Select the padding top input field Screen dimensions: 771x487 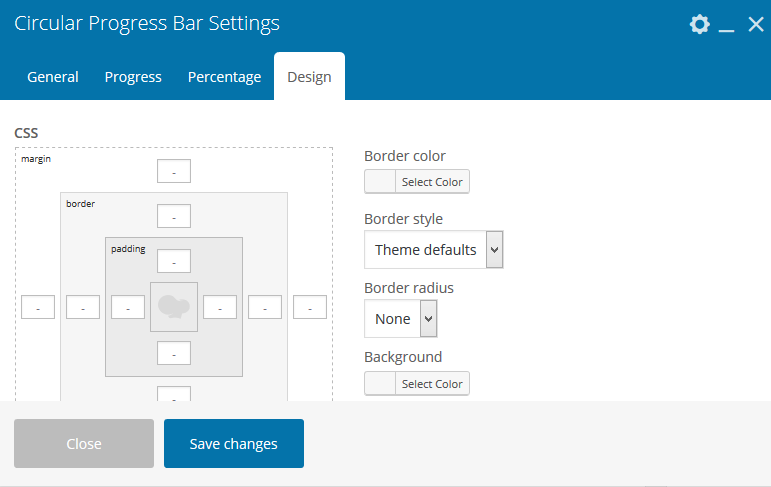click(174, 261)
